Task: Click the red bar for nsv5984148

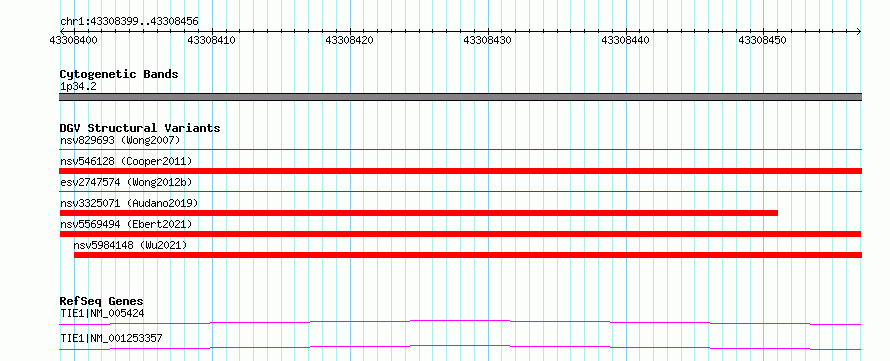Action: [x=468, y=255]
